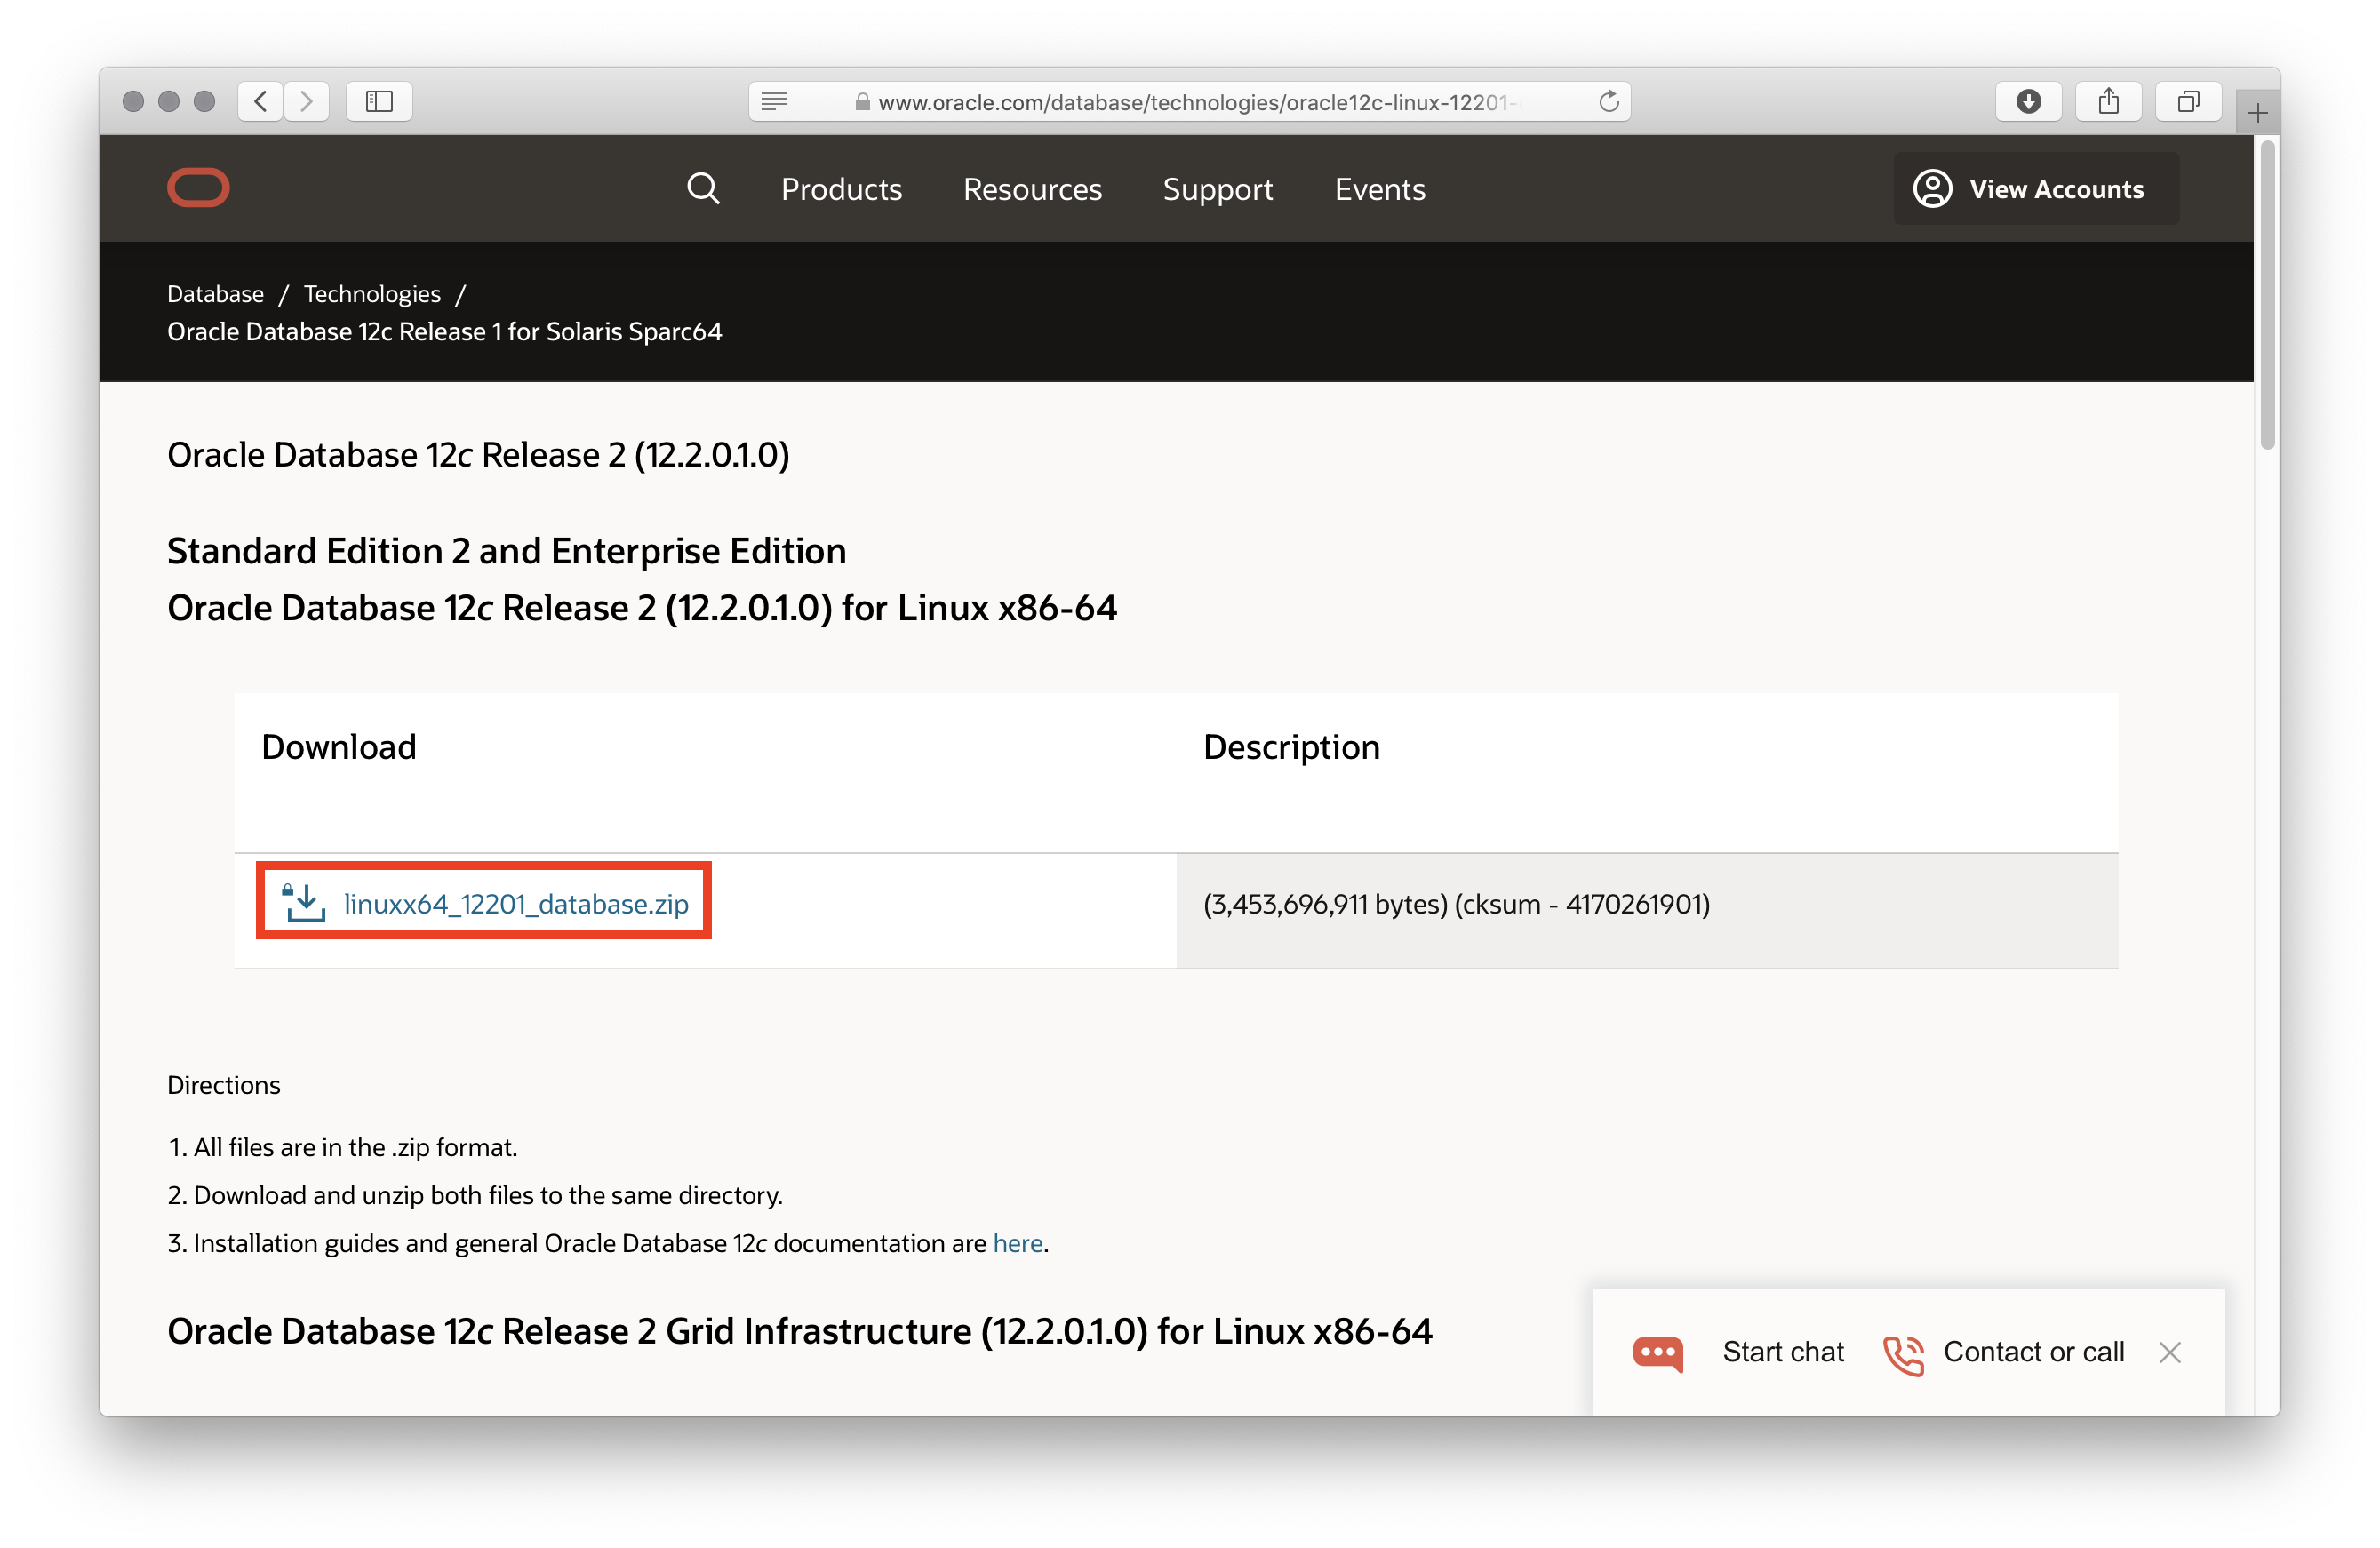Follow the Technologies breadcrumb link

(x=372, y=294)
